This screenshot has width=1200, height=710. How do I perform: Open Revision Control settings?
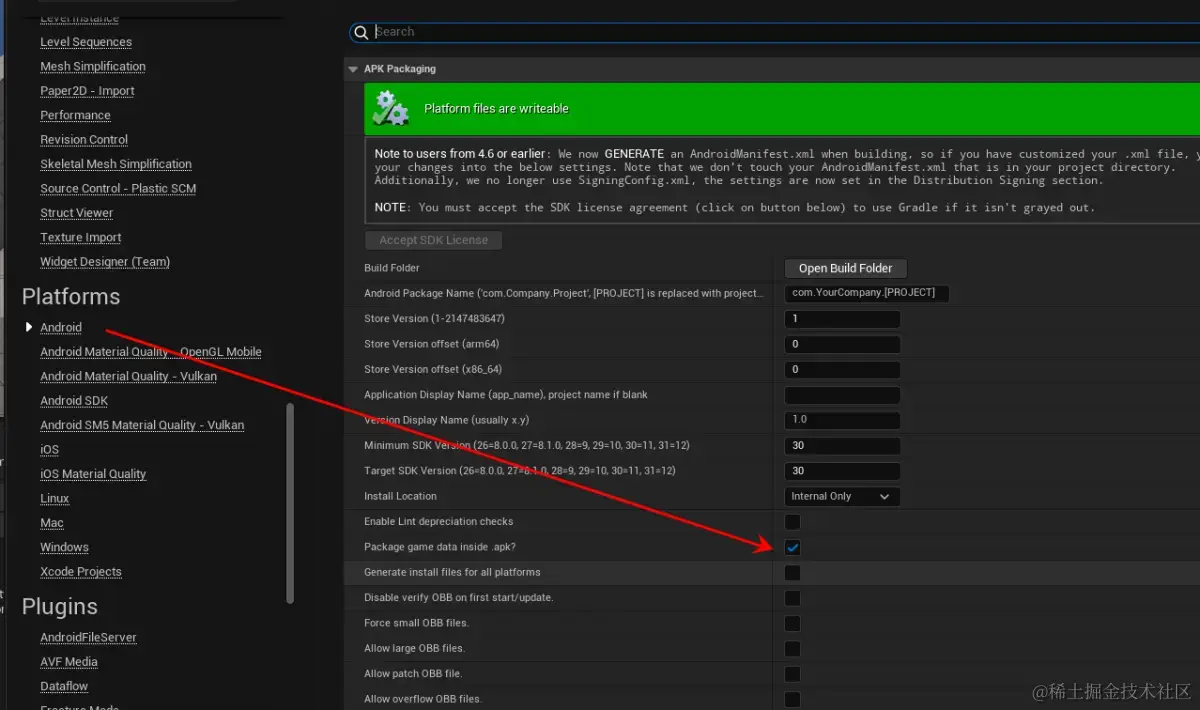pyautogui.click(x=84, y=140)
